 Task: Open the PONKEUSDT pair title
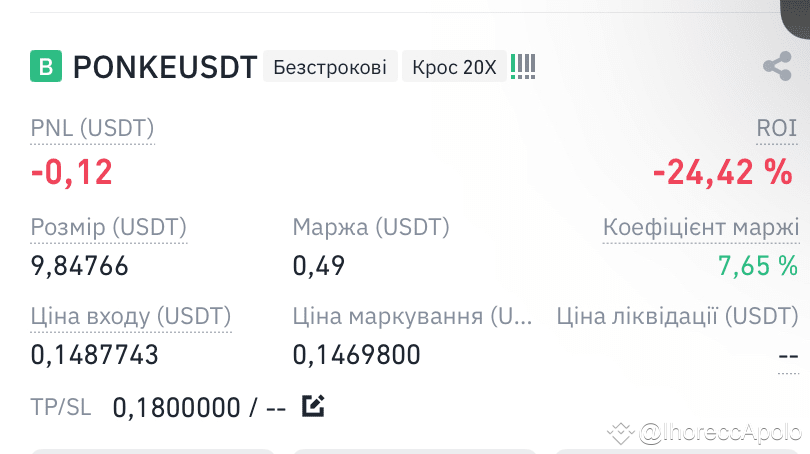coord(165,67)
